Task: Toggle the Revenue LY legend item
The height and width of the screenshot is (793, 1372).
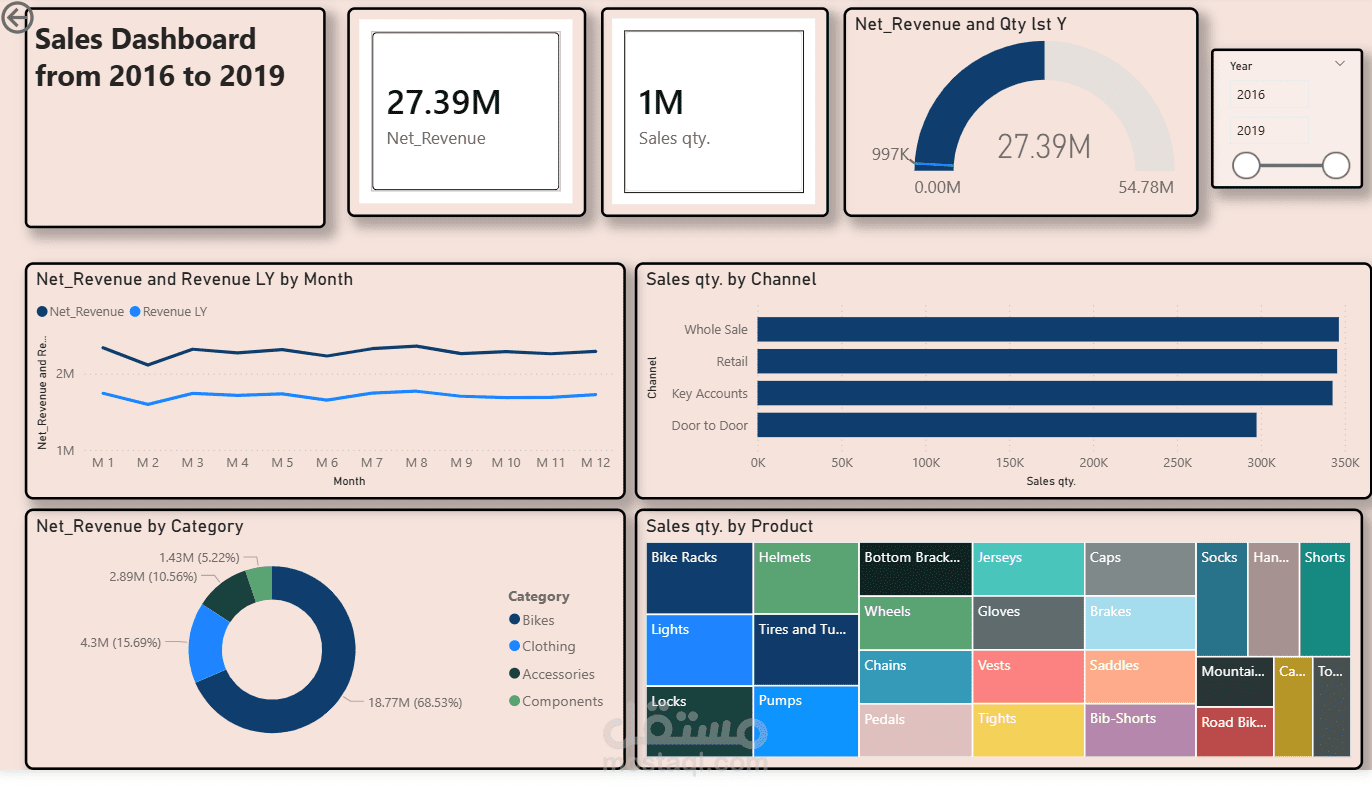Action: tap(166, 311)
